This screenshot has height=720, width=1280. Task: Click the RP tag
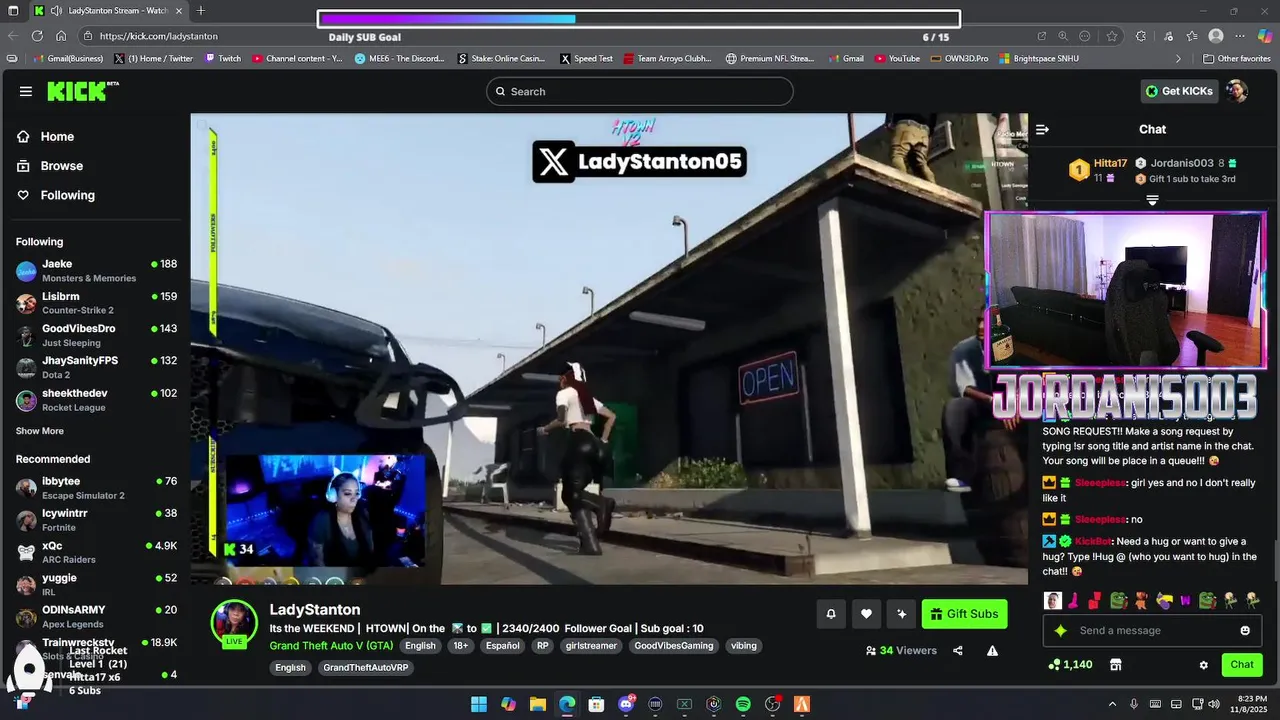click(543, 646)
